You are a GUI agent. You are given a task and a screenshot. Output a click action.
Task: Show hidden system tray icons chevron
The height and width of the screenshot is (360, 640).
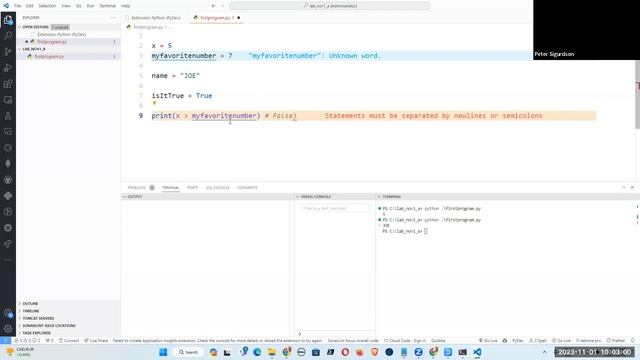click(544, 352)
